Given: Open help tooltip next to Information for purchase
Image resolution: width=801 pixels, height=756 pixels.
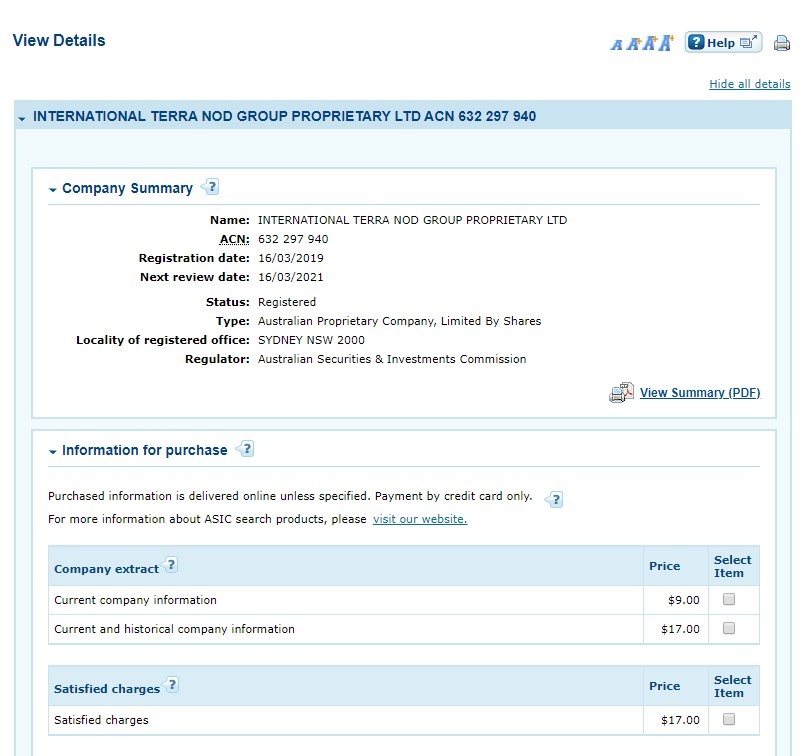Looking at the screenshot, I should pos(245,449).
